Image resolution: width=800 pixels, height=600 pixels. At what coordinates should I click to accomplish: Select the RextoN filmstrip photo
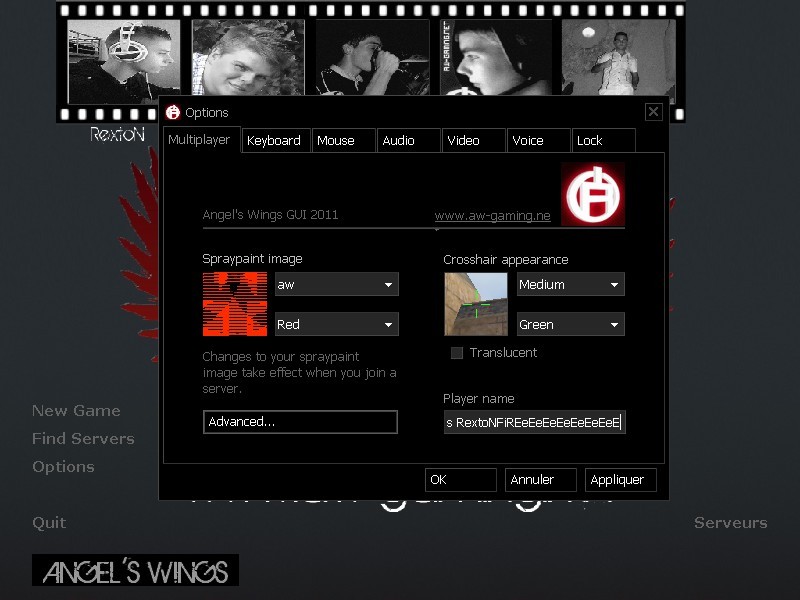(124, 62)
